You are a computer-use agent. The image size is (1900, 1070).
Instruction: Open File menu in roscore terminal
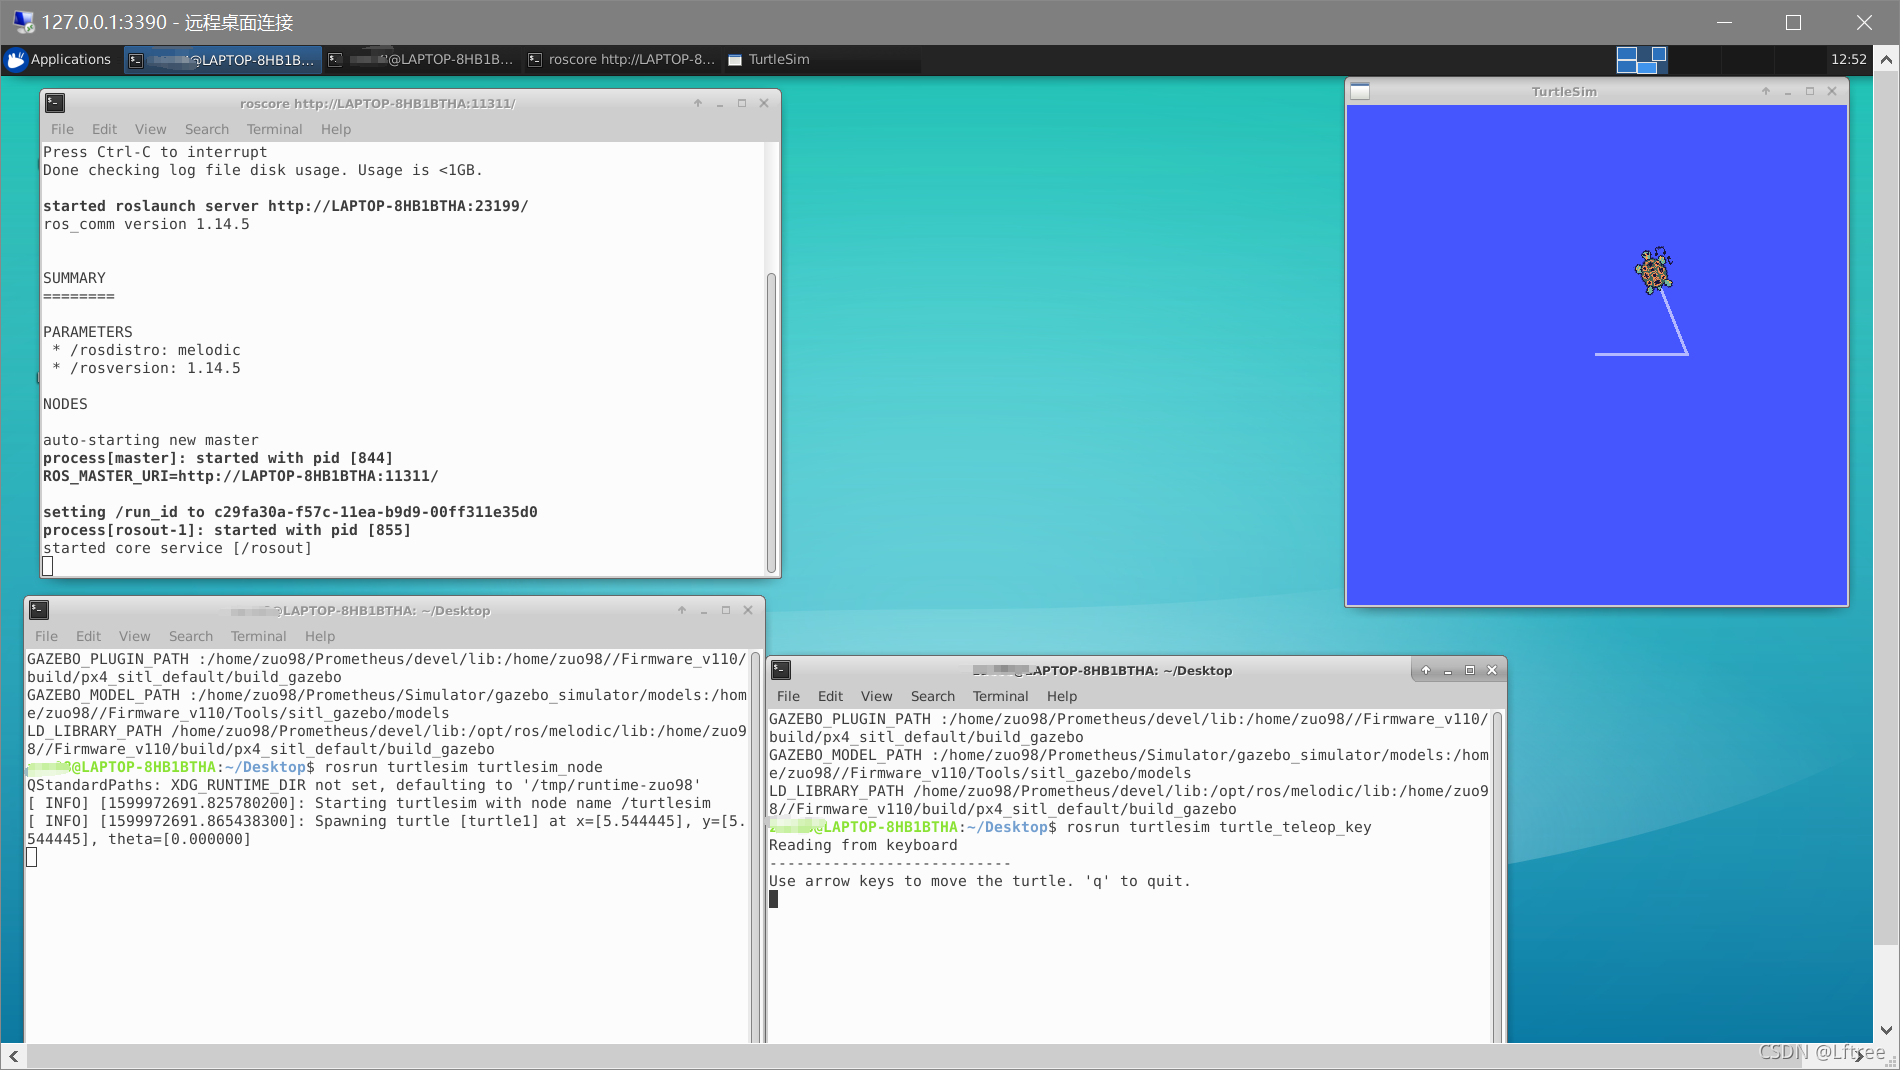tap(62, 129)
